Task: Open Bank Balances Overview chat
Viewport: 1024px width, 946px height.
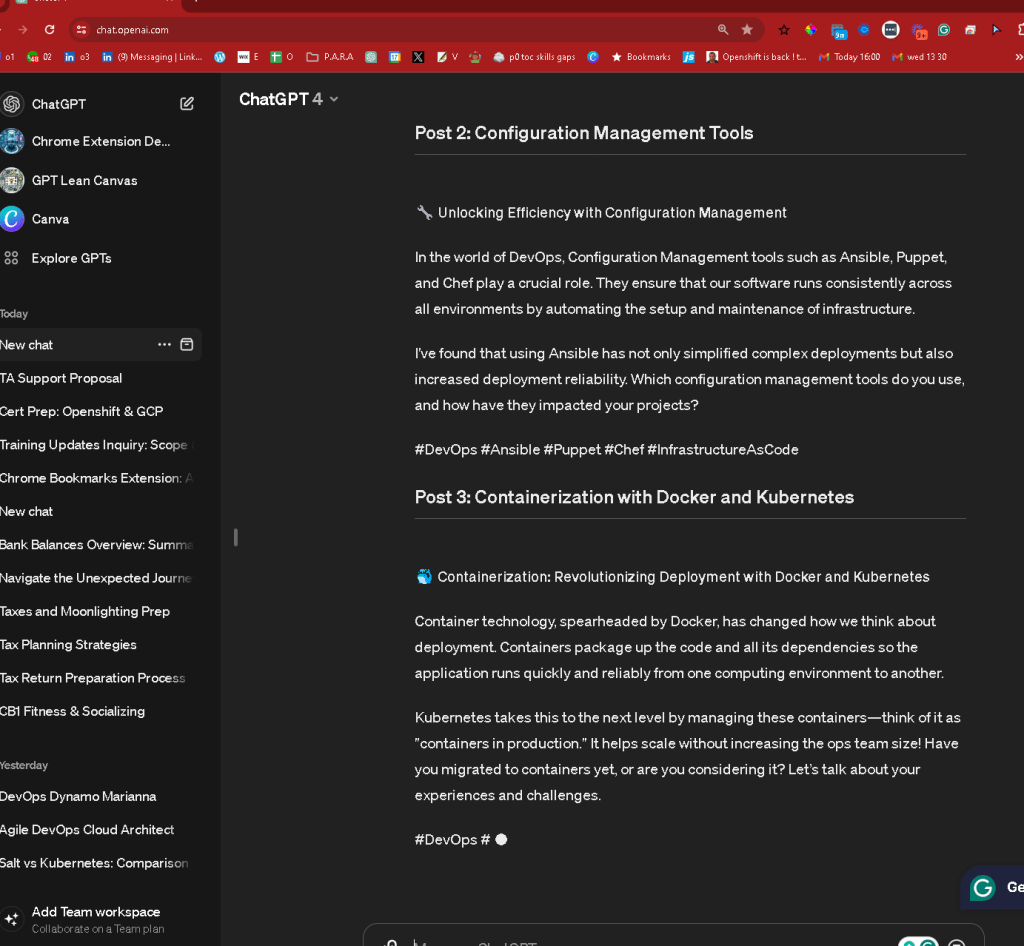Action: [98, 544]
